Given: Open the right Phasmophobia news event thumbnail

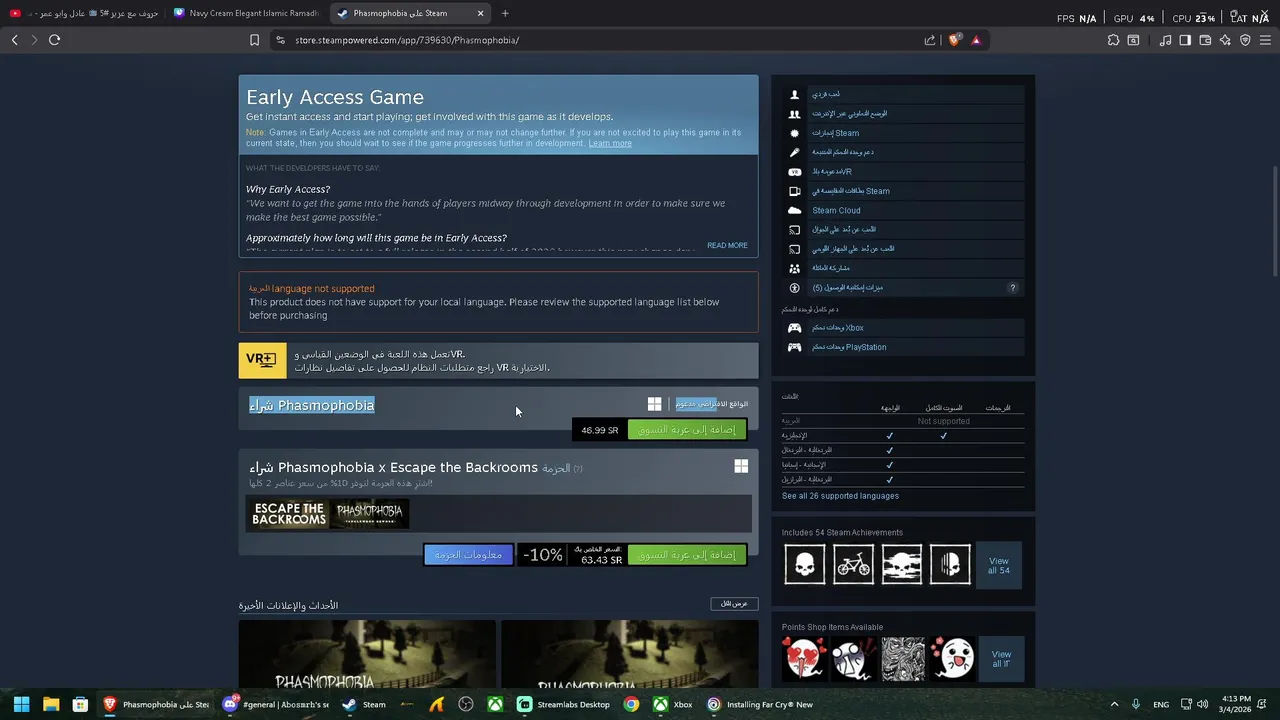Looking at the screenshot, I should pos(629,654).
